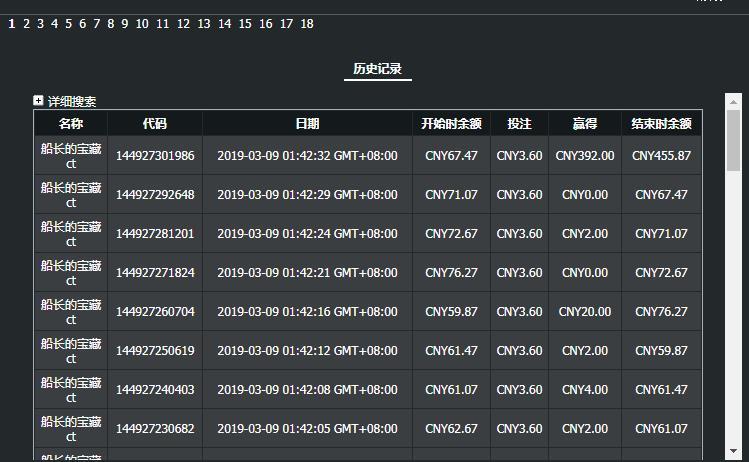Expand the 详细搜索 plus icon

pyautogui.click(x=38, y=100)
